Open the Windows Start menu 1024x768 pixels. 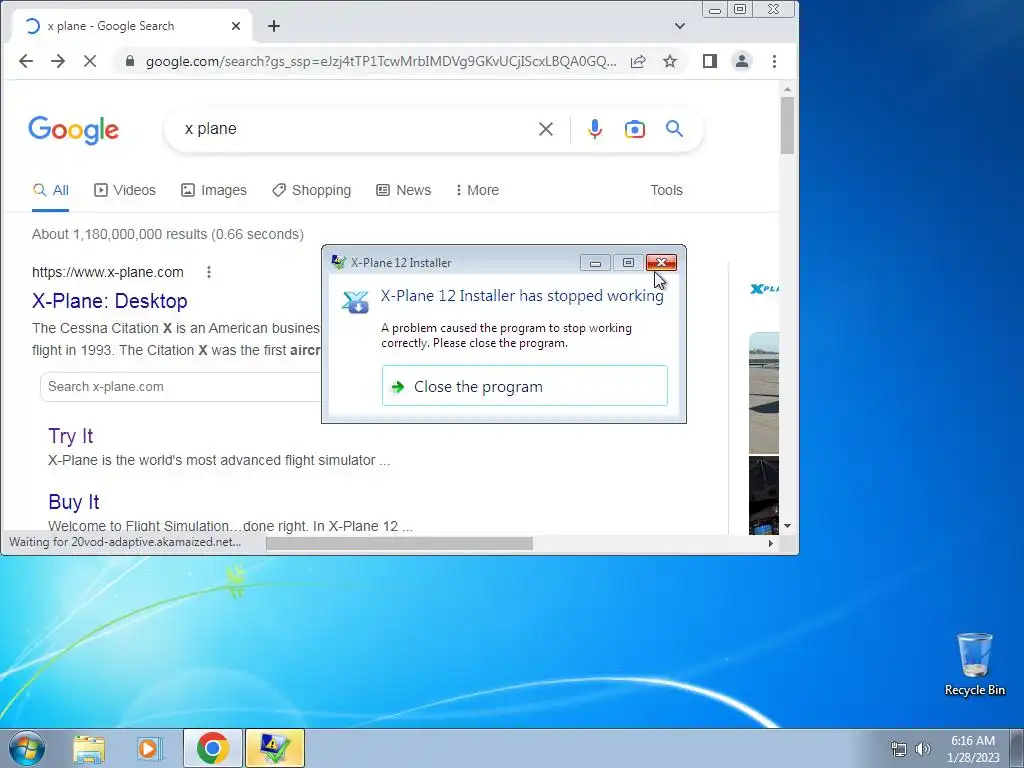tap(26, 748)
